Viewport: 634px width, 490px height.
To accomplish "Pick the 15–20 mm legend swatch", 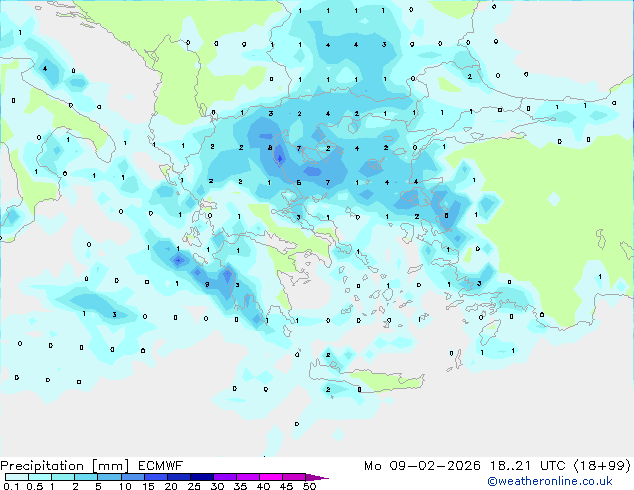I will pyautogui.click(x=156, y=477).
